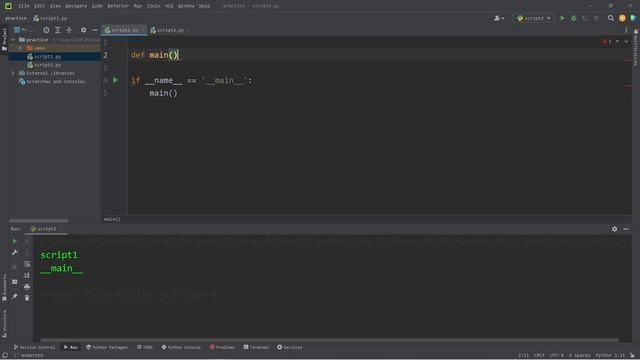Open Version Control tool window
Screen dimensions: 640x360
click(x=34, y=347)
